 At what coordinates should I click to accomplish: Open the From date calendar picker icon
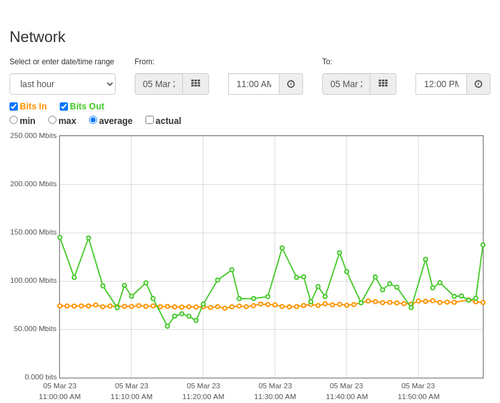click(x=196, y=84)
